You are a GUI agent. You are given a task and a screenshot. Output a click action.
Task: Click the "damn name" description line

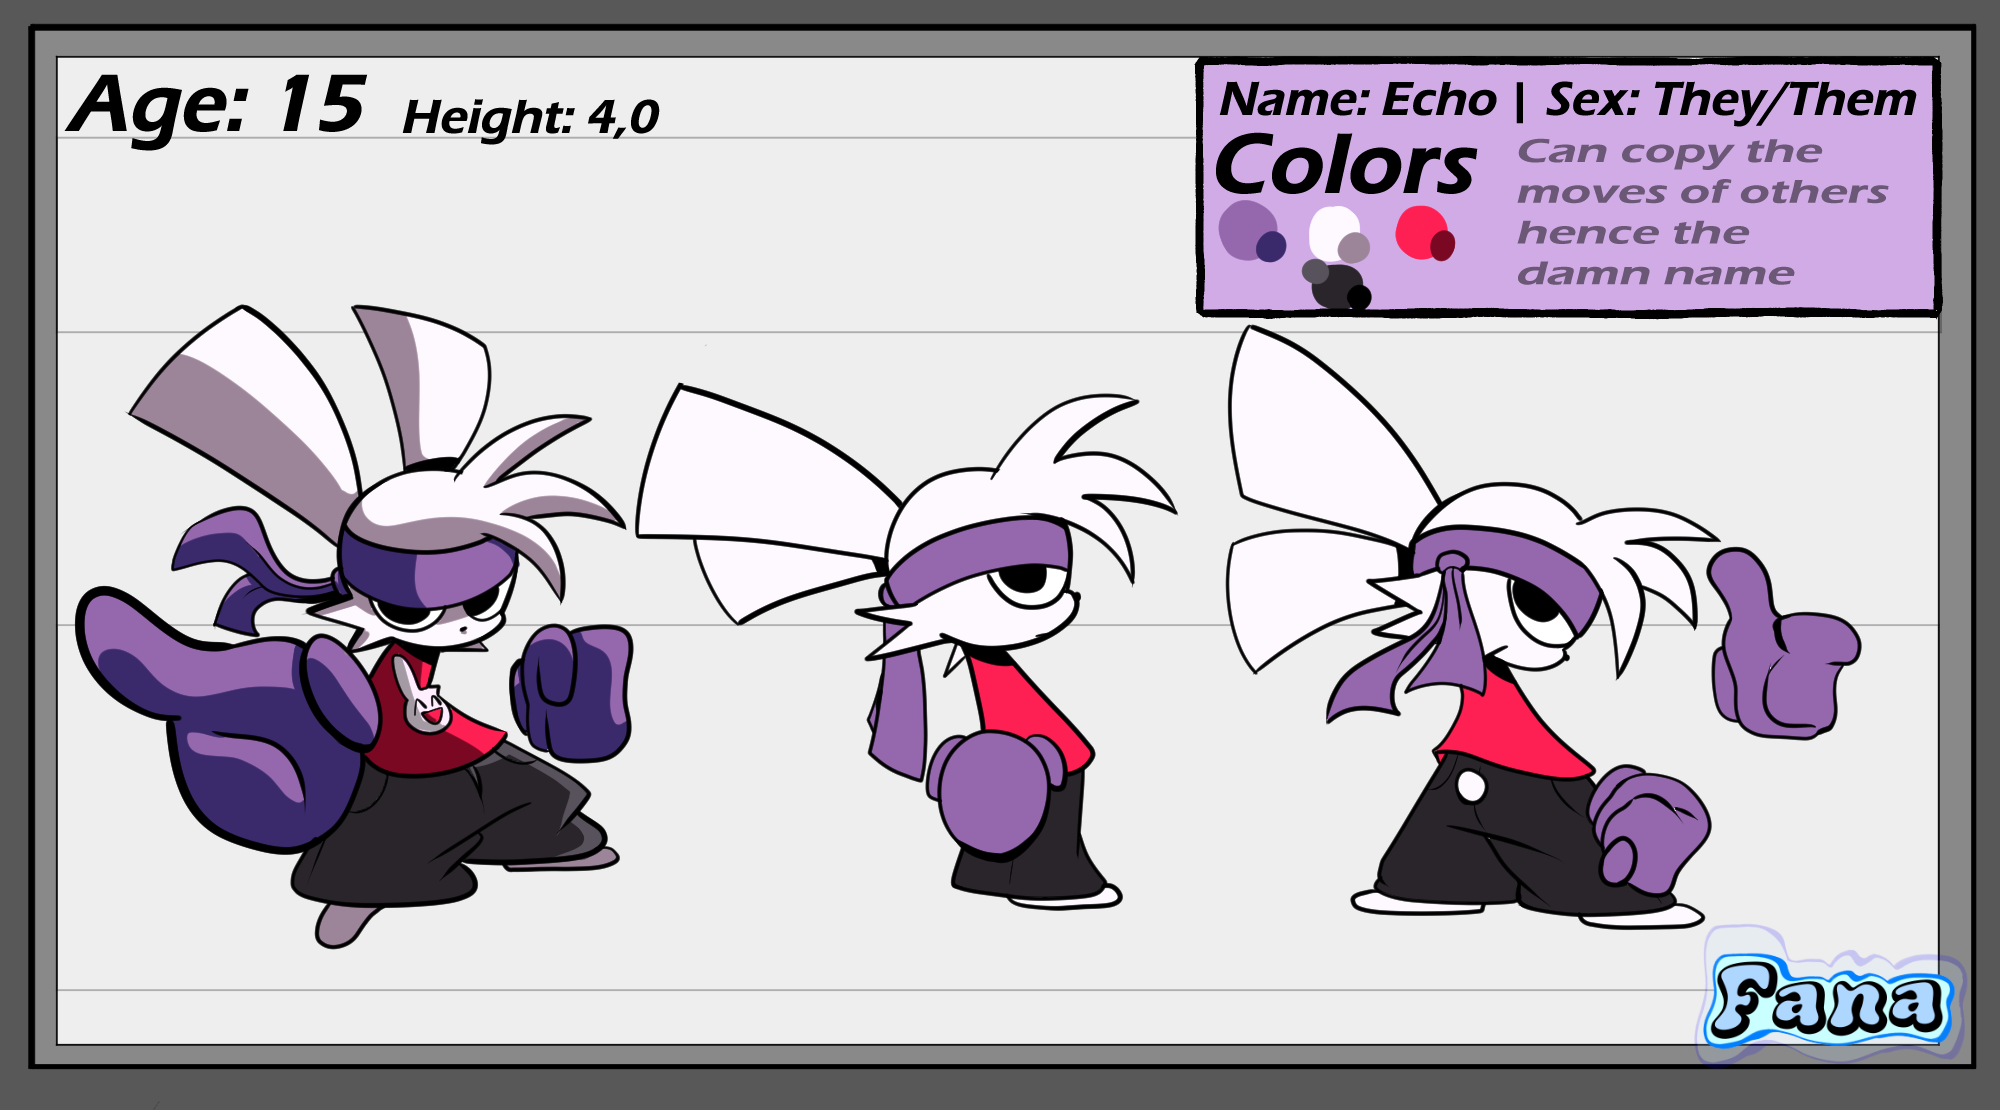[x=1656, y=273]
